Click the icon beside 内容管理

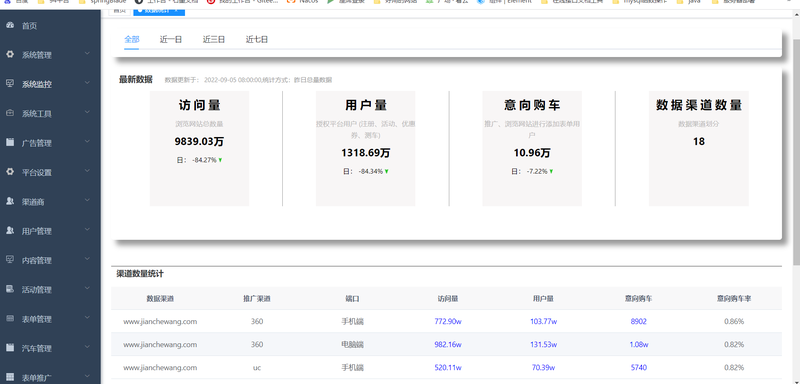click(10, 260)
